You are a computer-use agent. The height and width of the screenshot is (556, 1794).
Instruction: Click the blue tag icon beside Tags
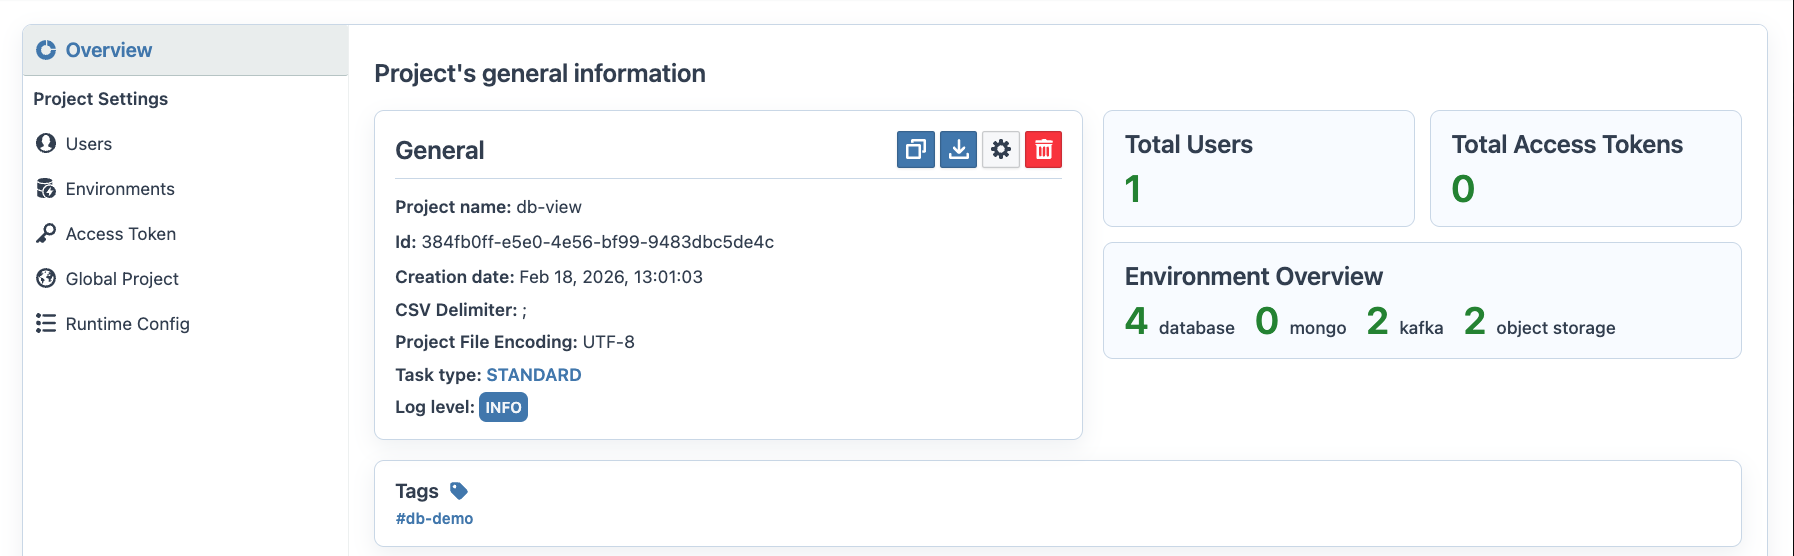tap(459, 491)
